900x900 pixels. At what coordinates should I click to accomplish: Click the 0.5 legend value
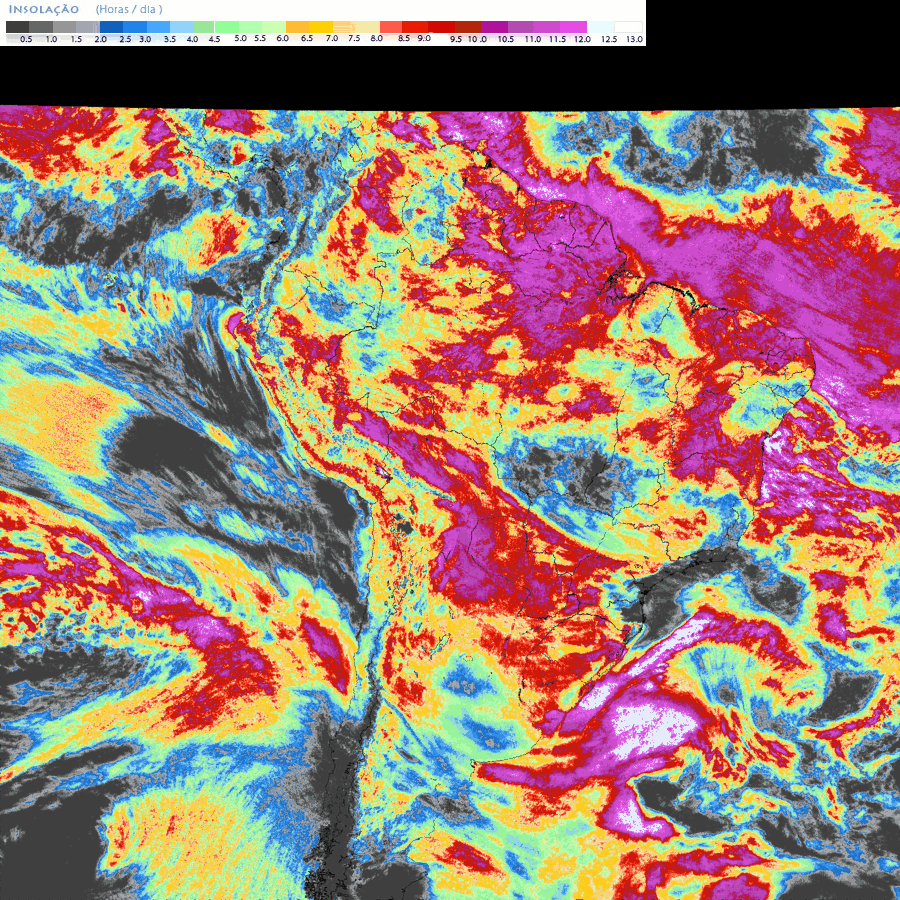click(x=26, y=40)
